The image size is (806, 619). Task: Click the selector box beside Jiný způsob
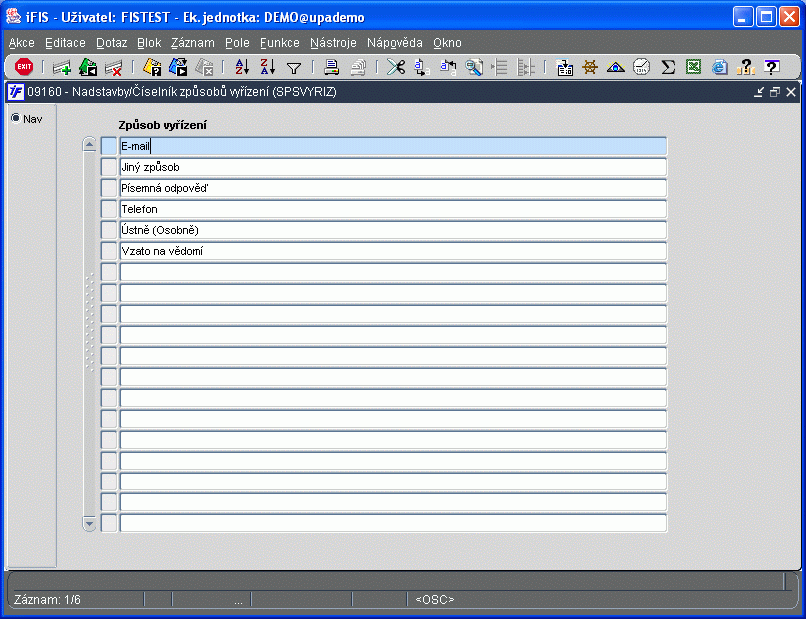click(109, 167)
